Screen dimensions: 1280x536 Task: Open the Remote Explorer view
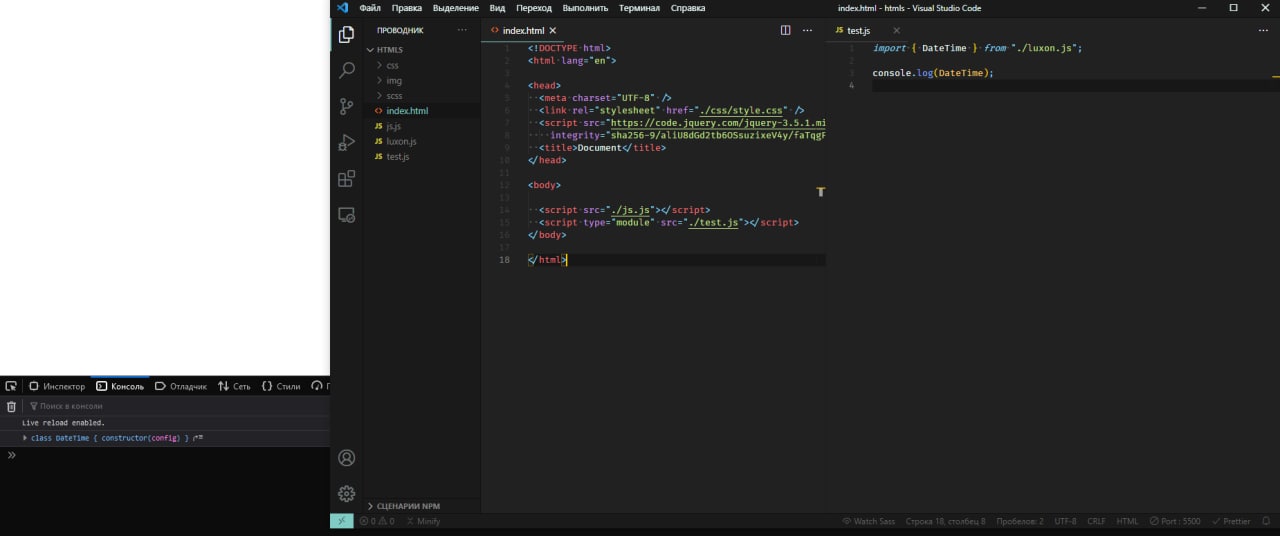point(346,215)
